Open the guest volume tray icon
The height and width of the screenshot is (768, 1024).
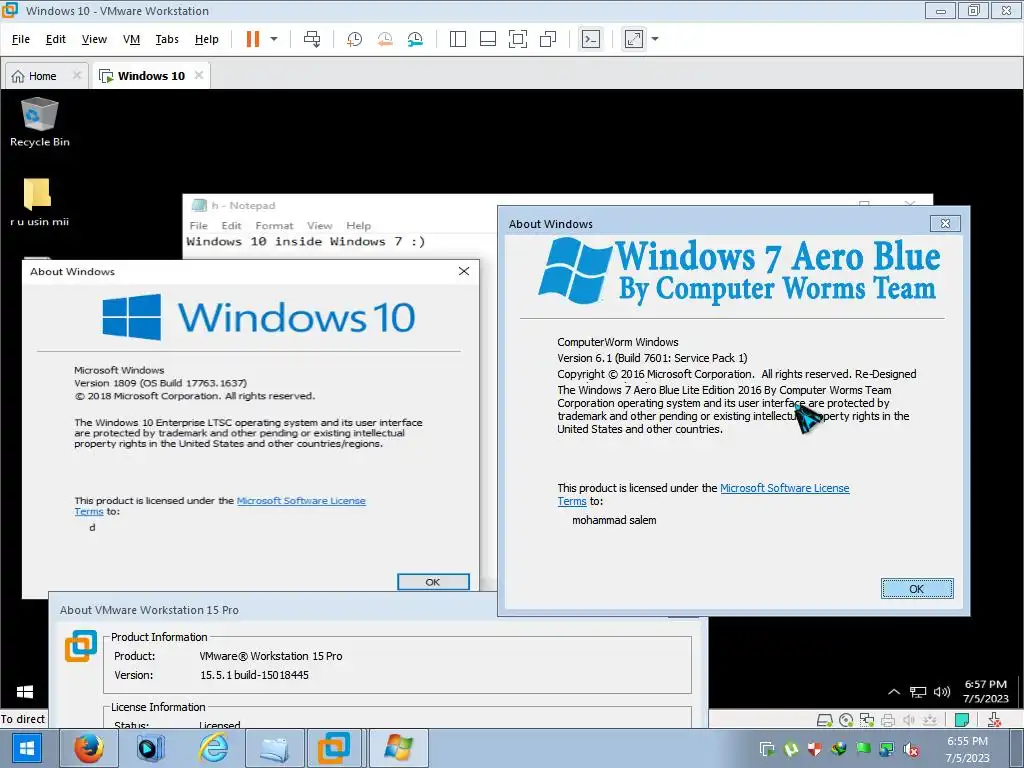pyautogui.click(x=942, y=692)
